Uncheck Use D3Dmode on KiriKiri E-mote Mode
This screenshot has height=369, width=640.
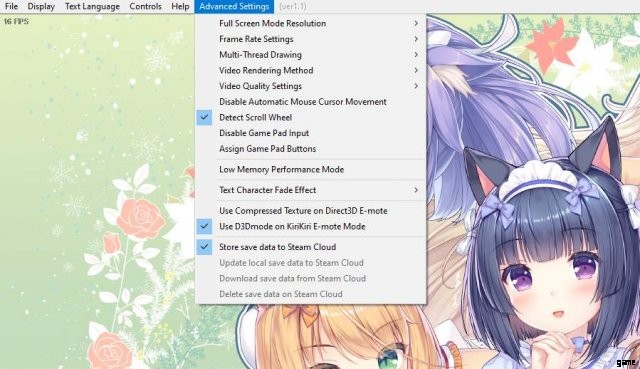(311, 227)
